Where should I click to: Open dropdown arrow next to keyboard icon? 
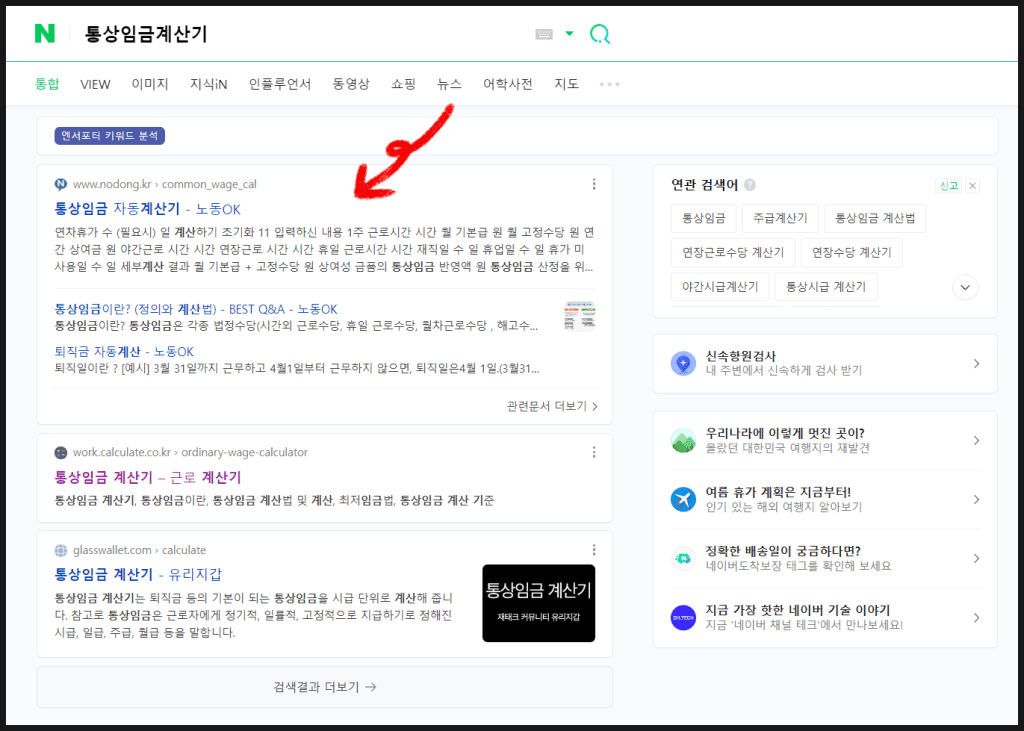[569, 34]
